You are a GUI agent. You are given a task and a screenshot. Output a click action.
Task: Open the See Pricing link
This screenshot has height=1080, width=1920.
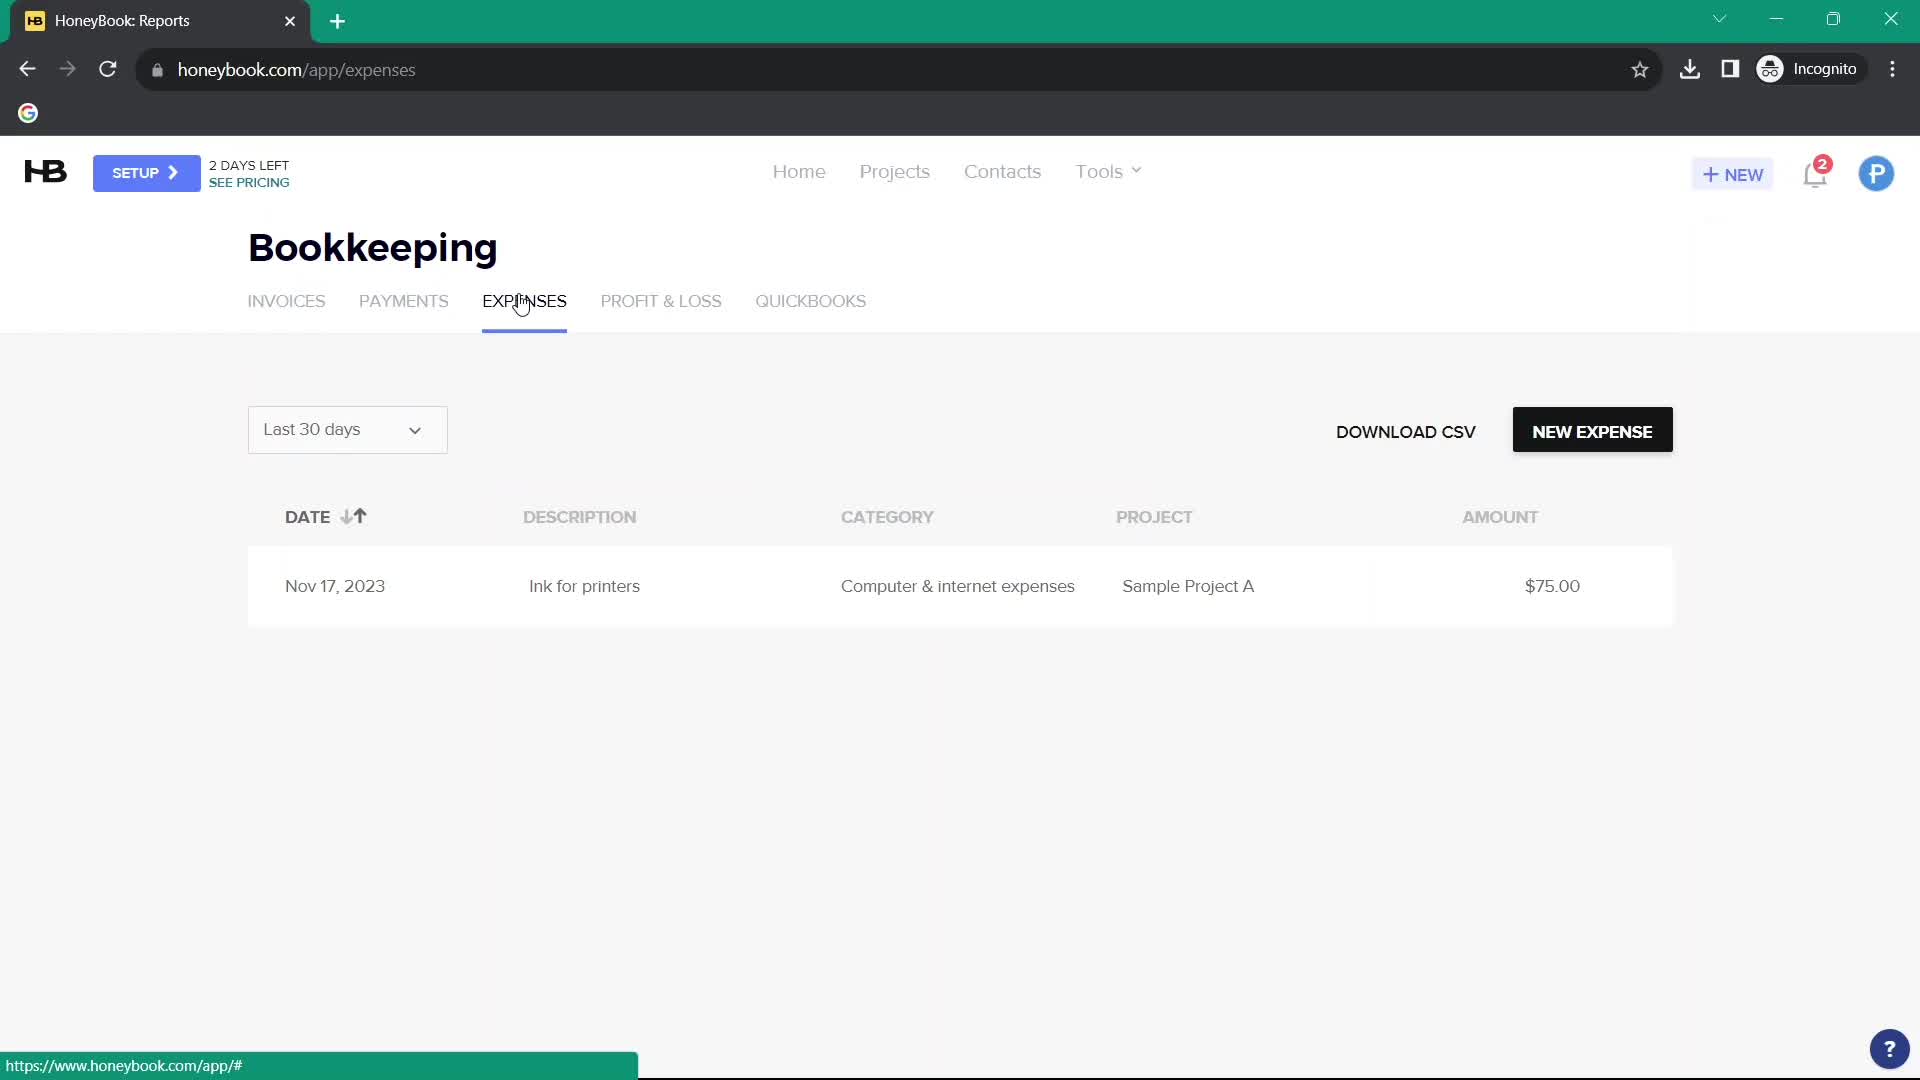[x=249, y=183]
